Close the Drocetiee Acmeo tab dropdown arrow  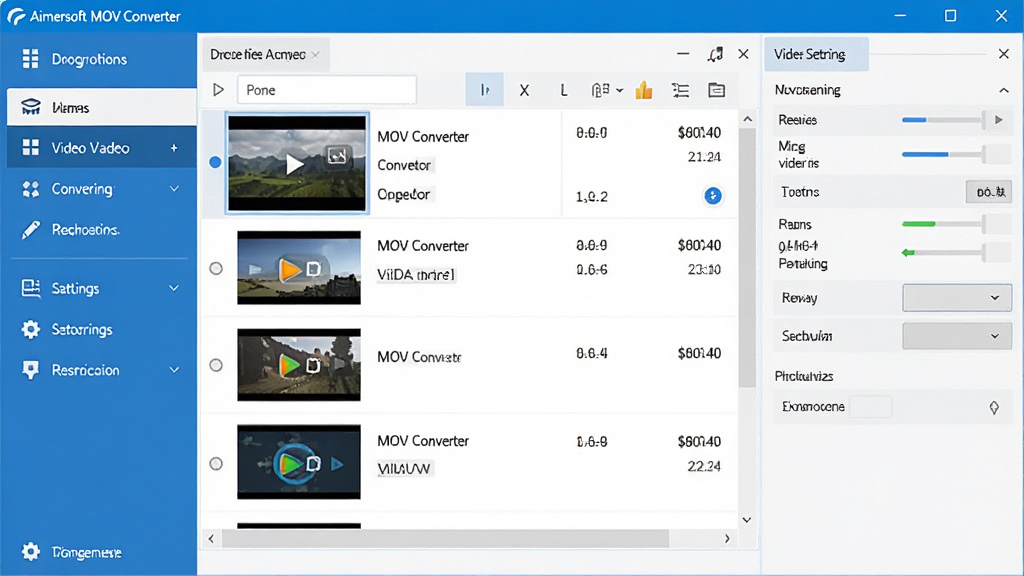click(315, 55)
